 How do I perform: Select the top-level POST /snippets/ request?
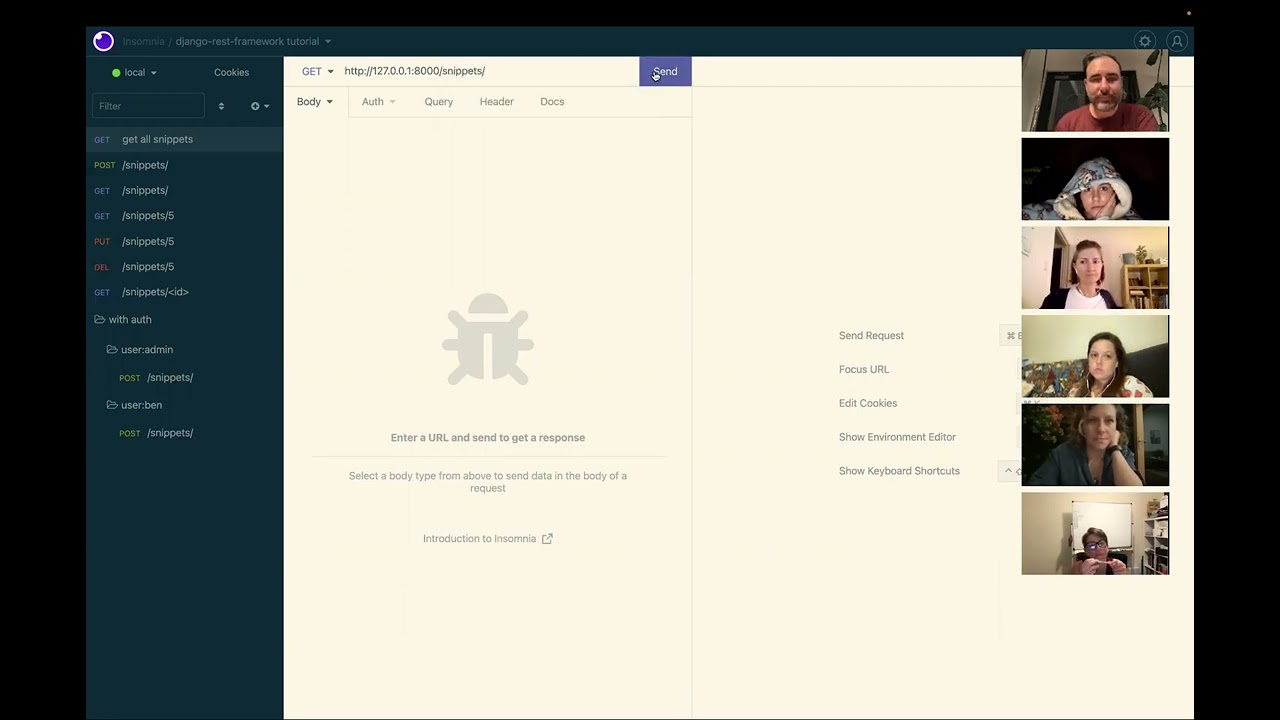tap(185, 165)
